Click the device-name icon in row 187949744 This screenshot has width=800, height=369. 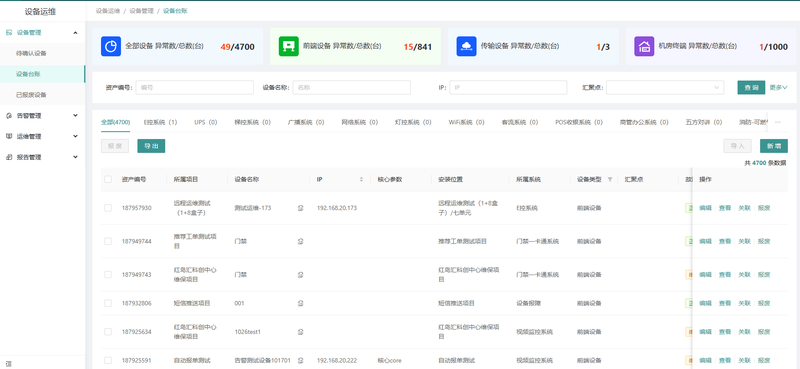[301, 241]
